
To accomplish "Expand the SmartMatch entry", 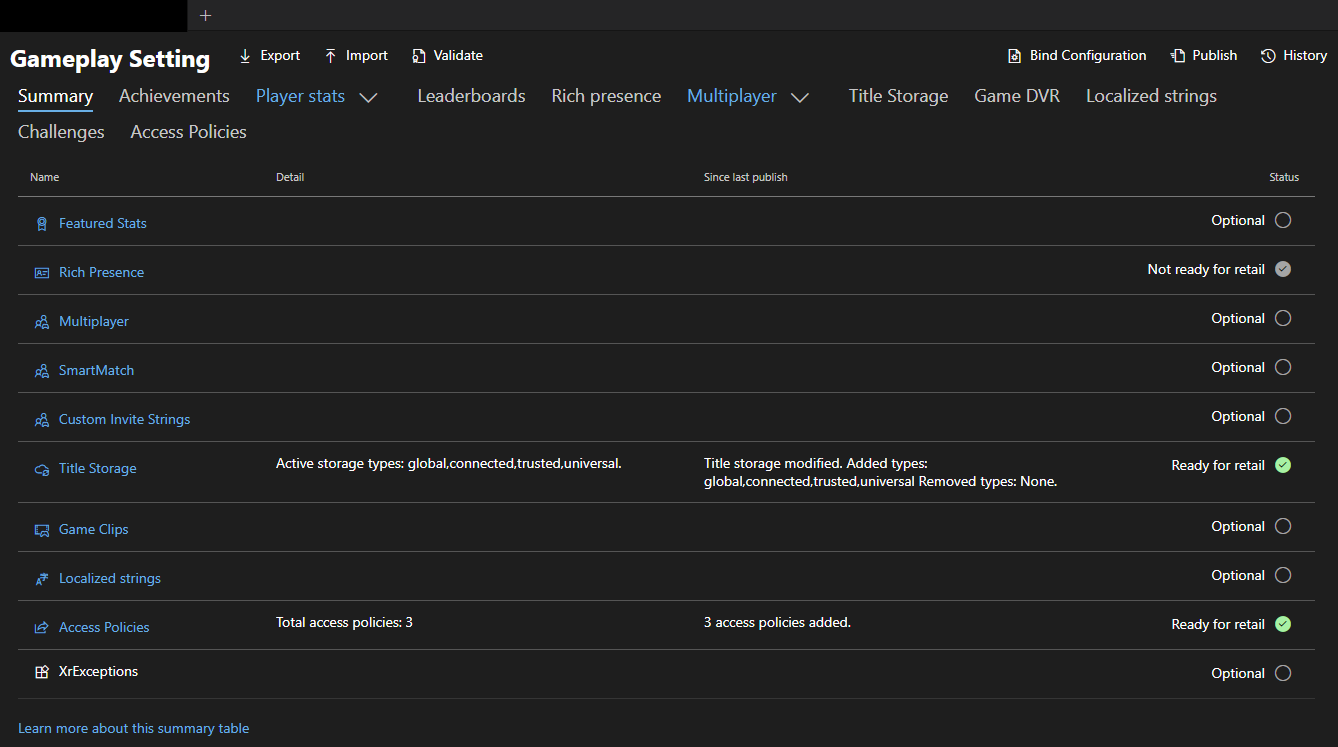I will pos(97,370).
